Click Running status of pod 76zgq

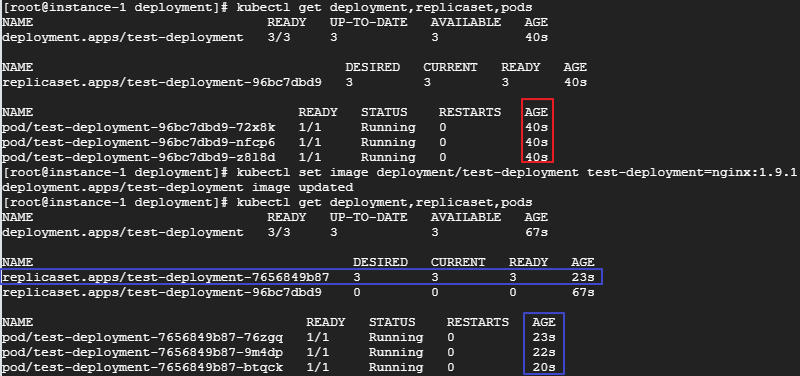tap(396, 337)
